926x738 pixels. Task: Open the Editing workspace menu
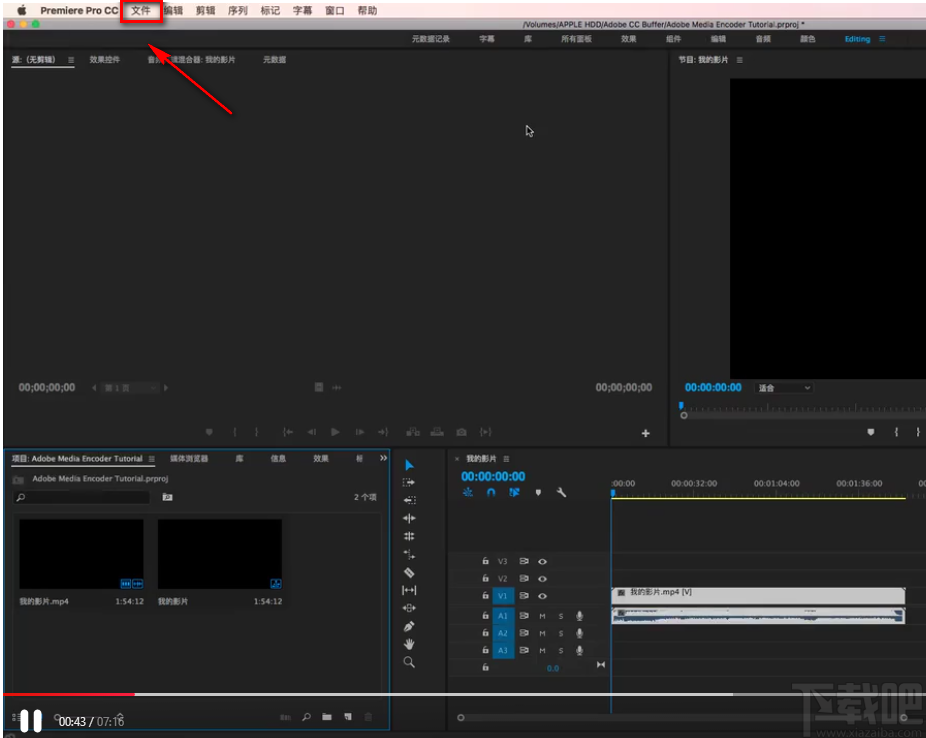882,39
